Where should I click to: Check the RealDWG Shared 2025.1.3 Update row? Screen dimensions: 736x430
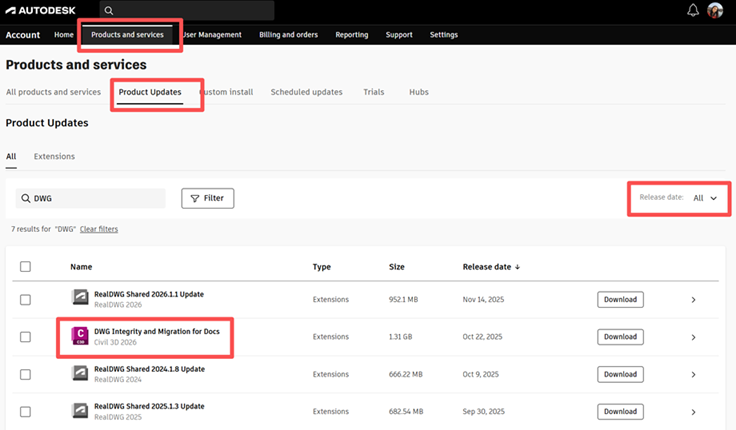[x=25, y=412]
